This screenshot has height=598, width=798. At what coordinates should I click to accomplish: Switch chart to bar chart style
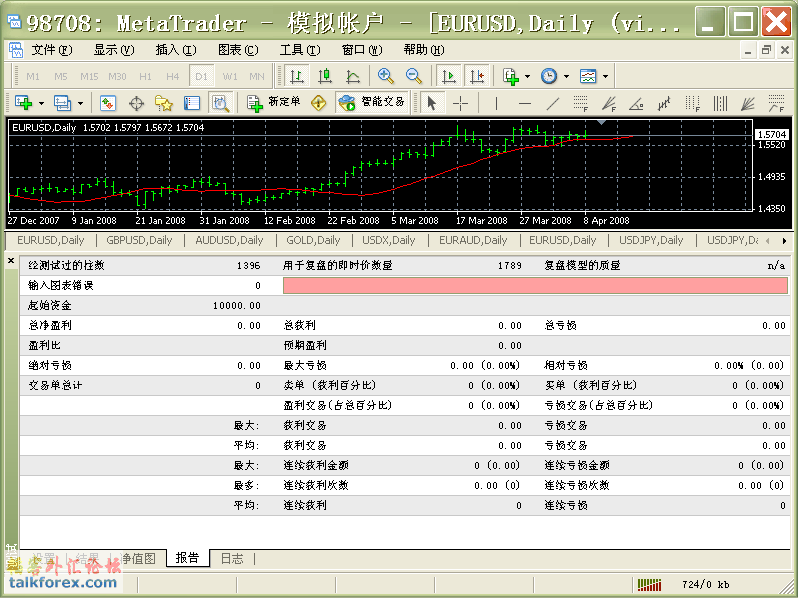point(297,76)
